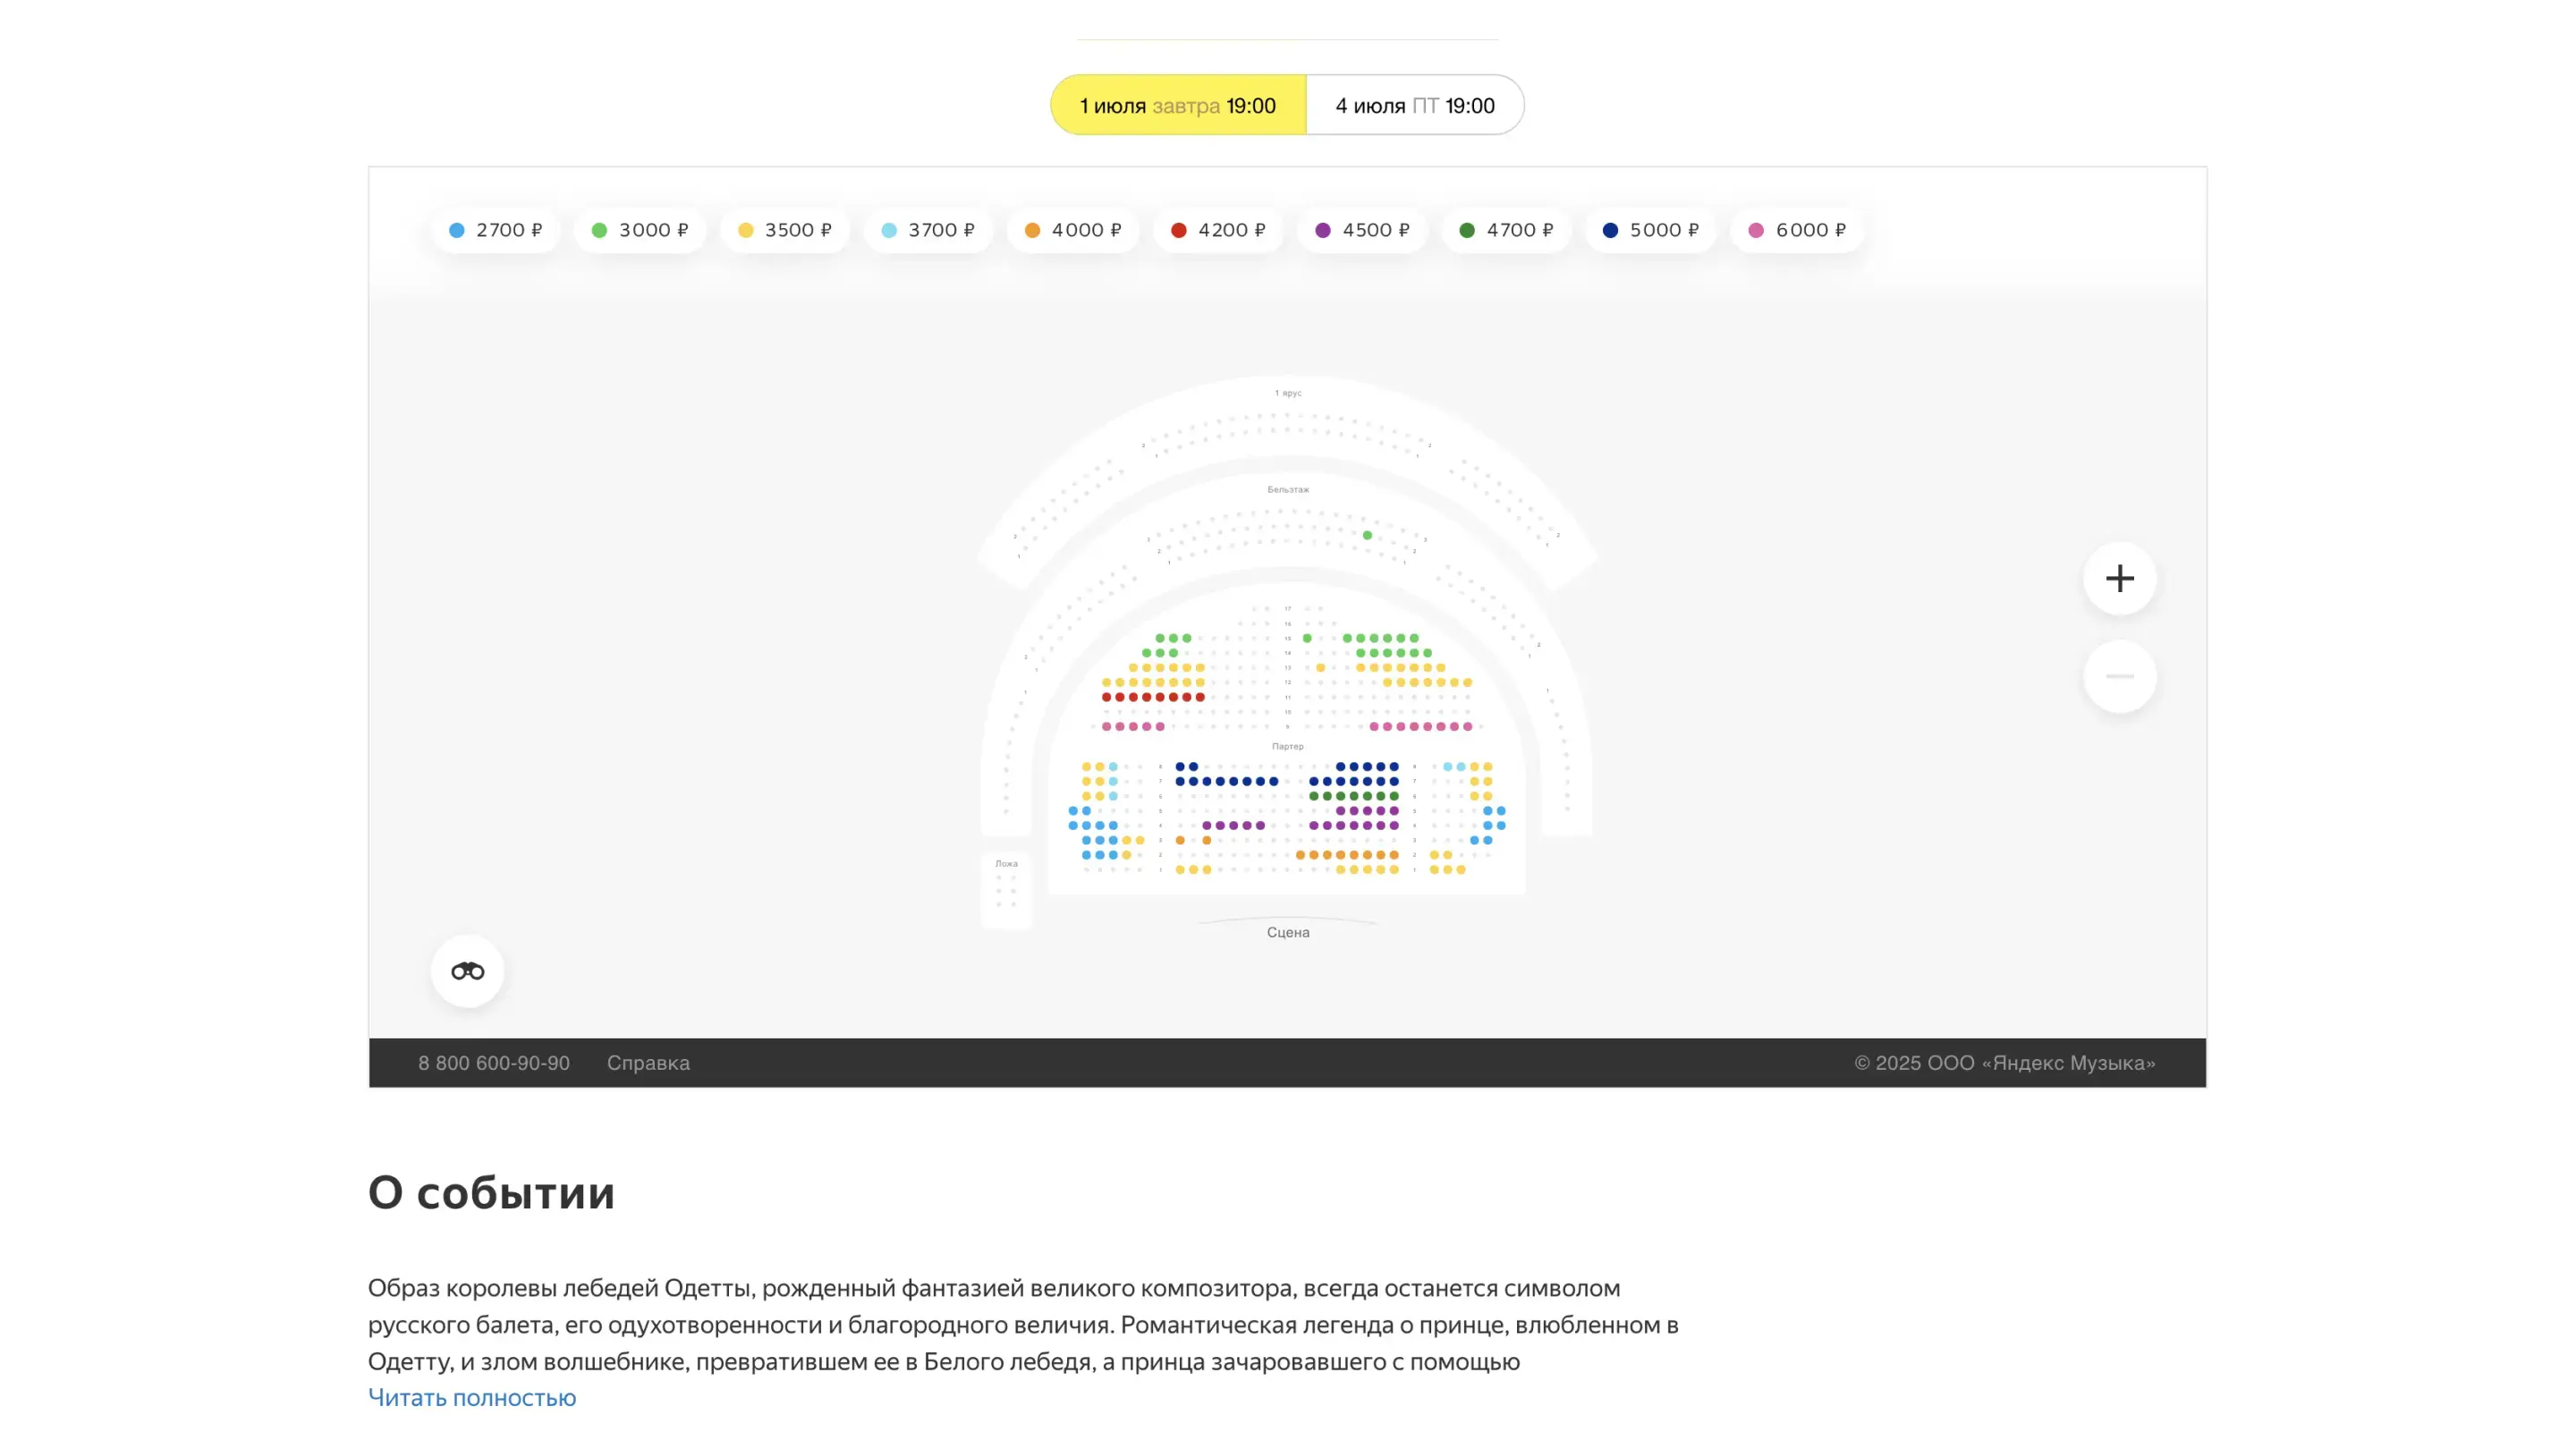Click the 8 800 600-90-90 phone number
Image resolution: width=2576 pixels, height=1449 pixels.
click(x=494, y=1062)
